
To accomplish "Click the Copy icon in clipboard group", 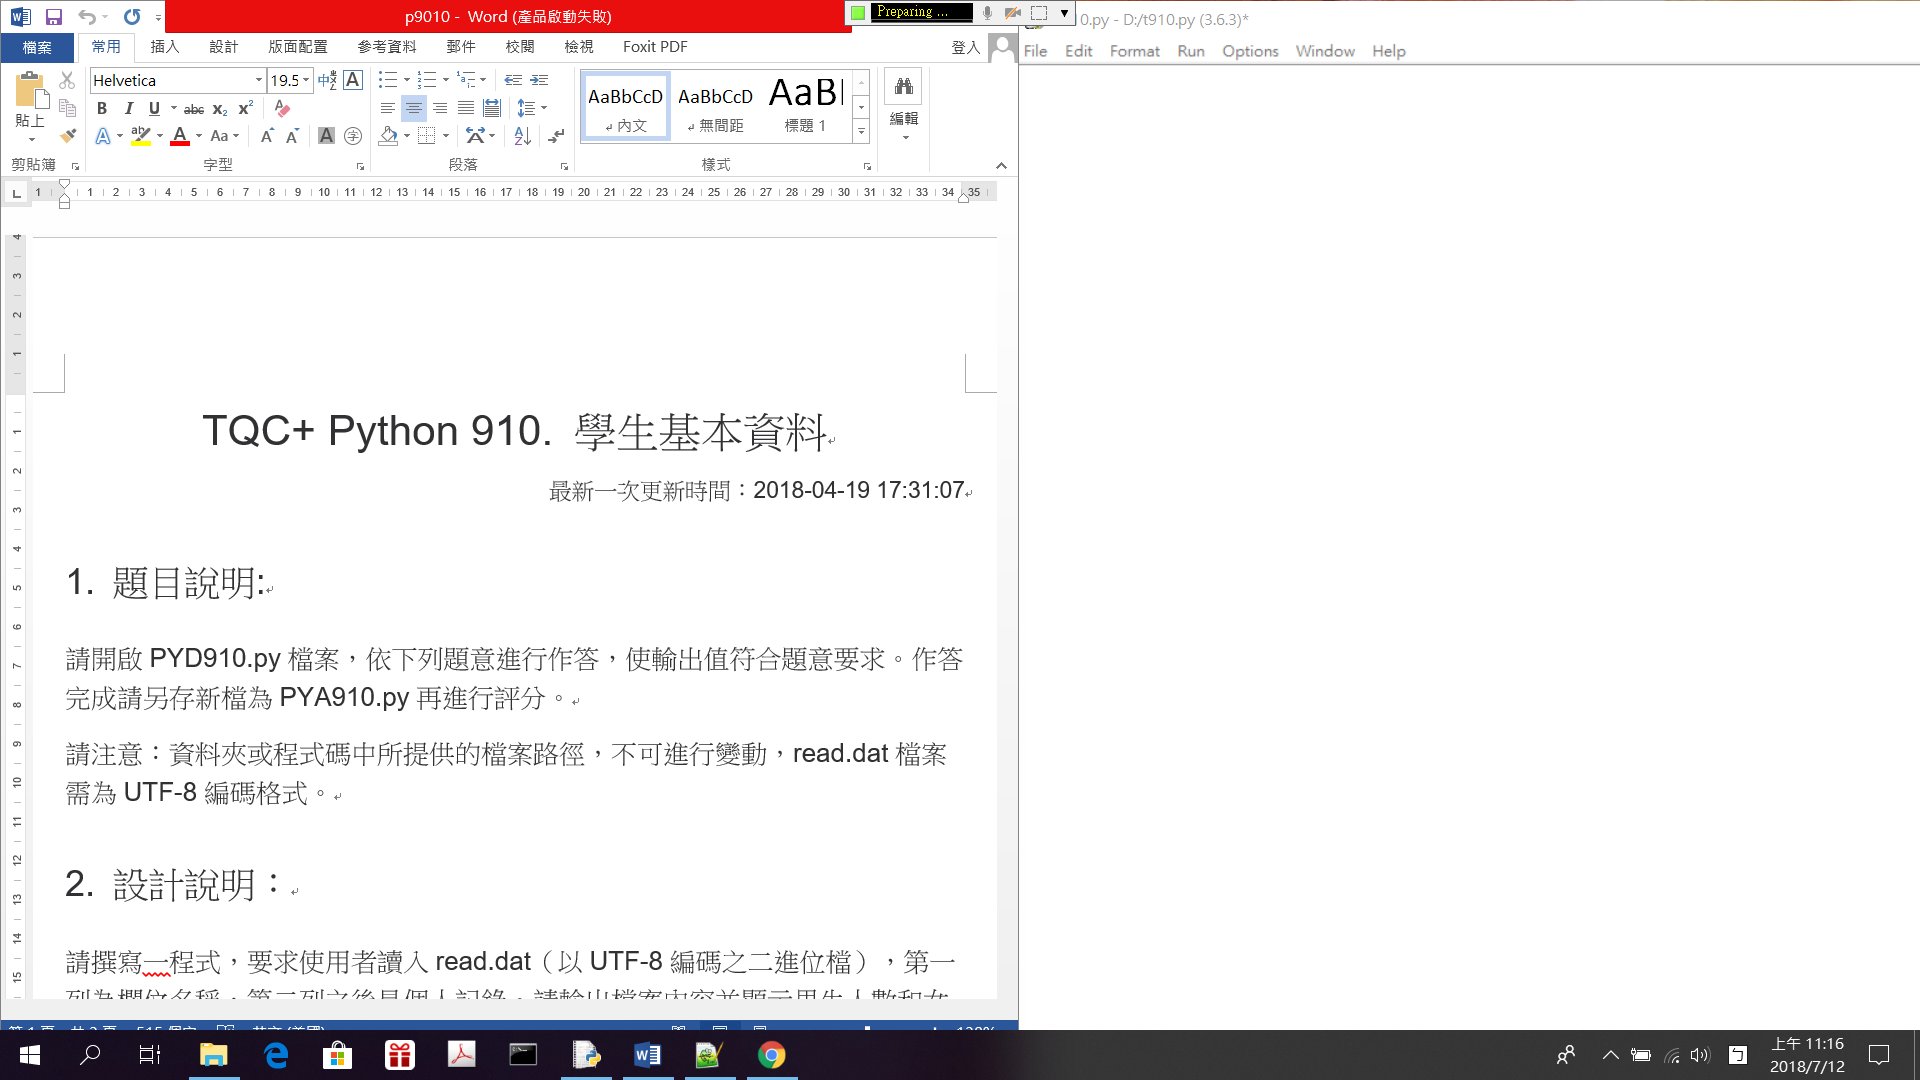I will click(67, 108).
